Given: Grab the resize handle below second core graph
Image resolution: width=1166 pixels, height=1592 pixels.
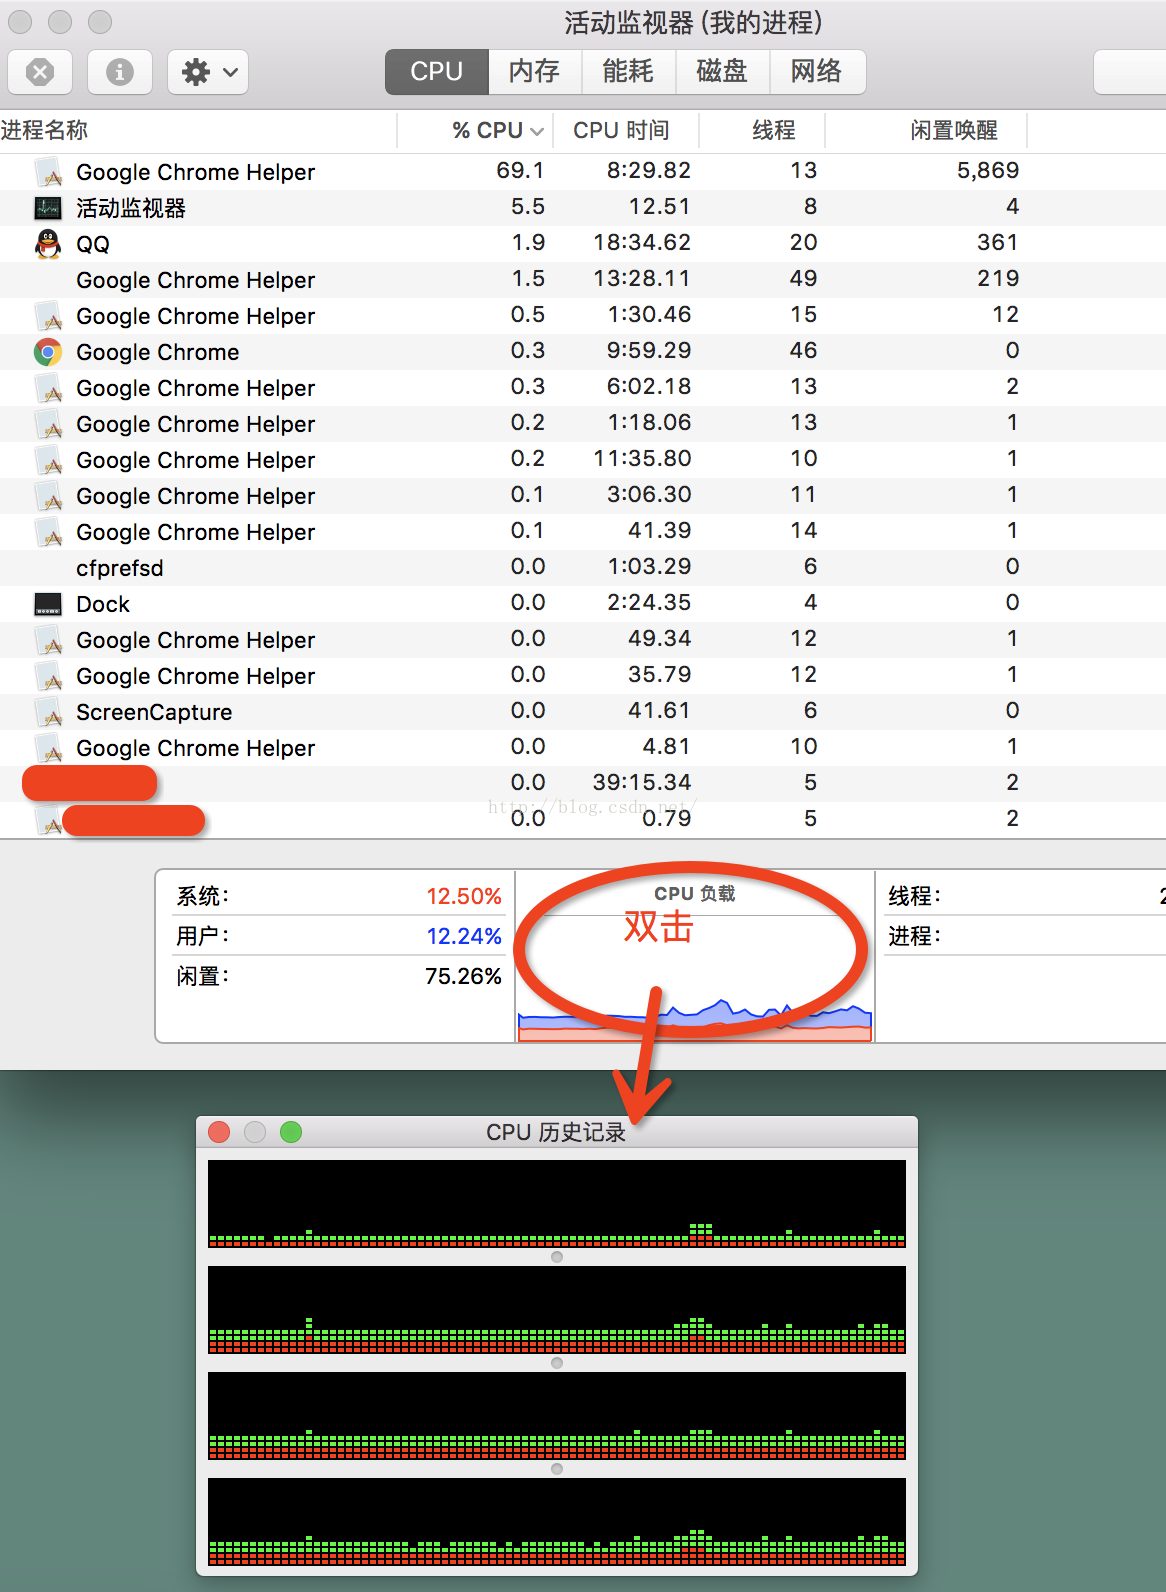Looking at the screenshot, I should [557, 1363].
